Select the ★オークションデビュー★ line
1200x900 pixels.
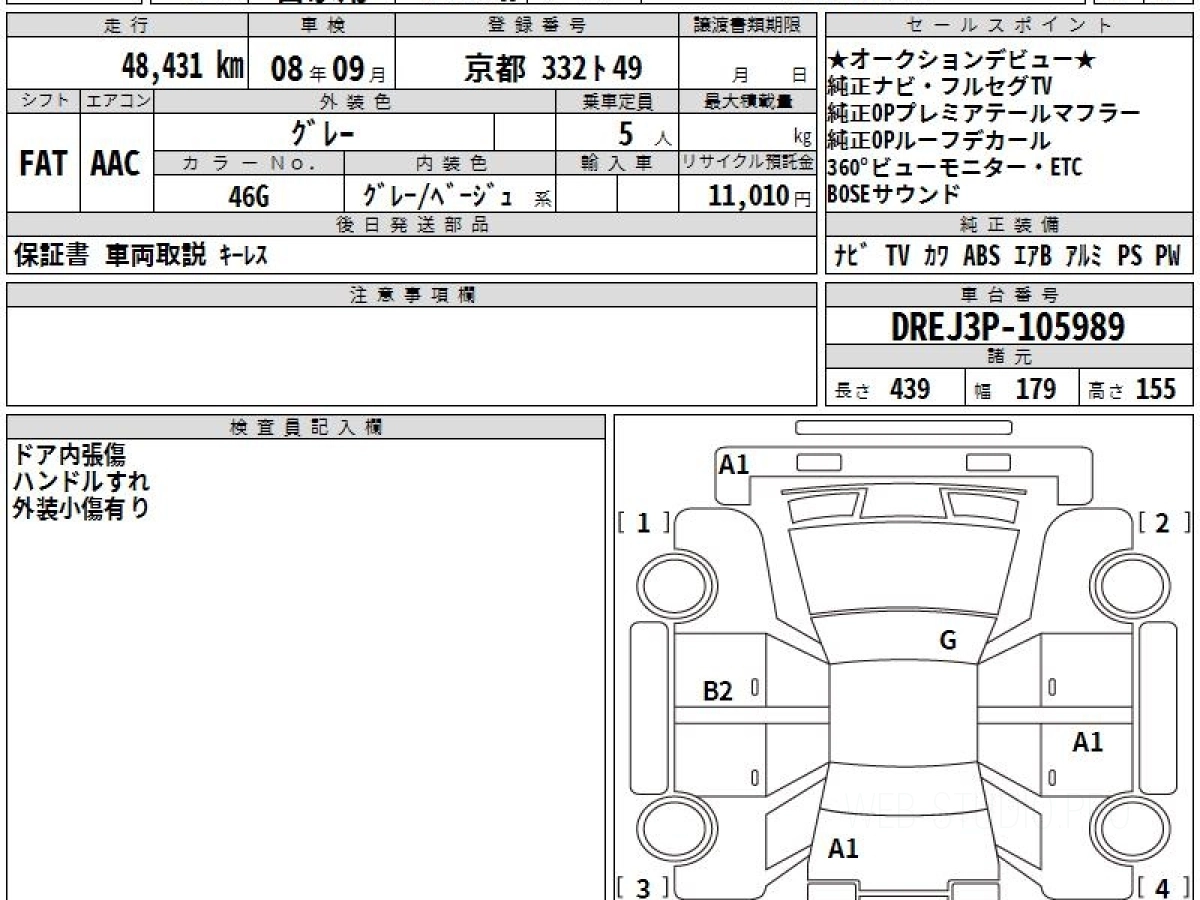coord(962,61)
